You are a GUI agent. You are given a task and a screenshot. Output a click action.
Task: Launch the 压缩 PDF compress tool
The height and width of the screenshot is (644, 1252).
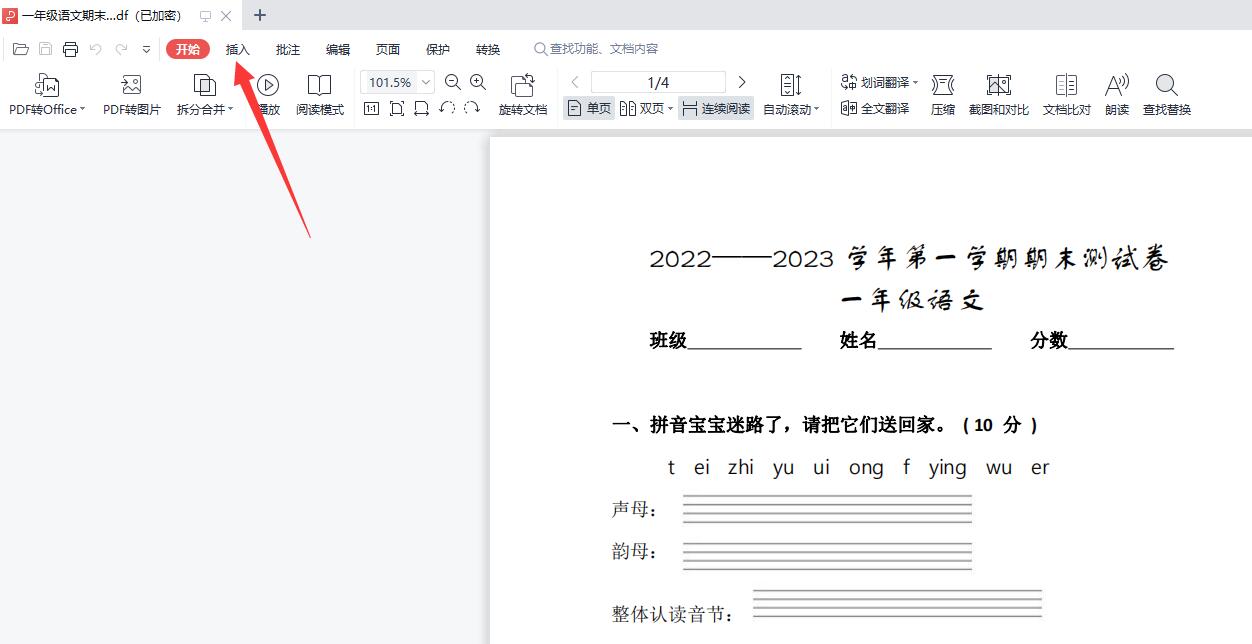(x=942, y=95)
